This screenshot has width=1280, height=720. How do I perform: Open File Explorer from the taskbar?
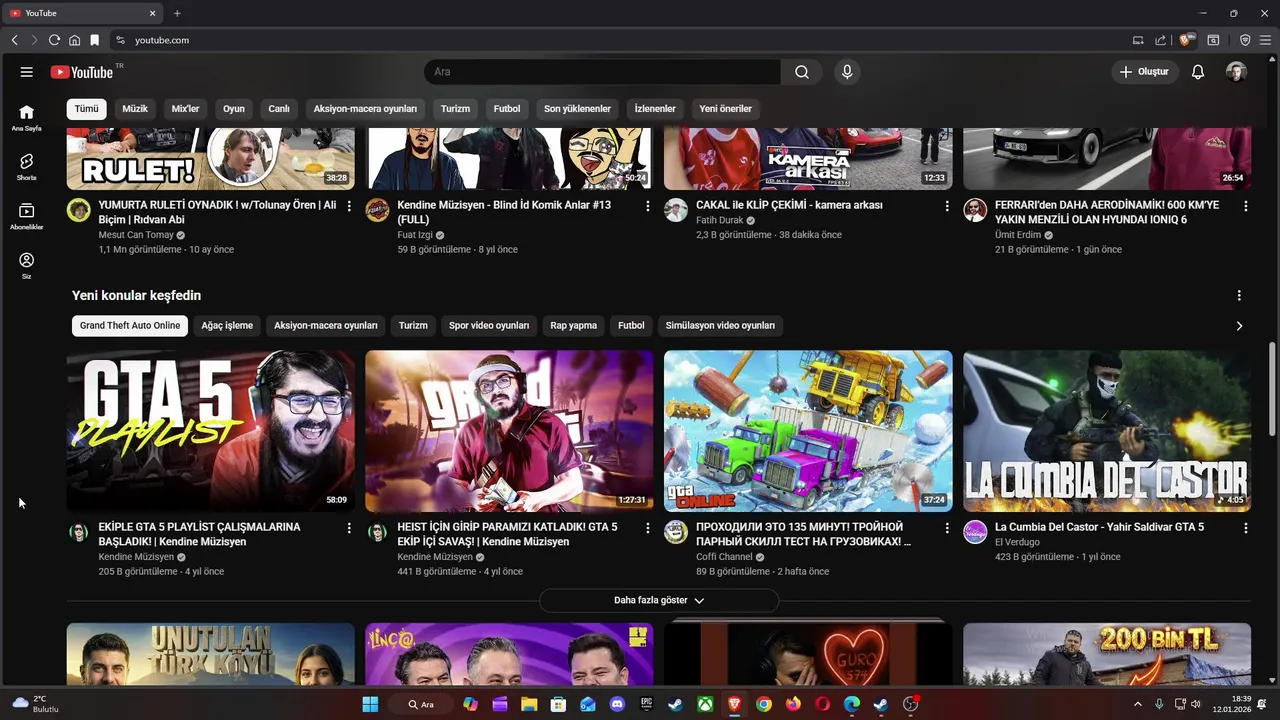coord(529,704)
